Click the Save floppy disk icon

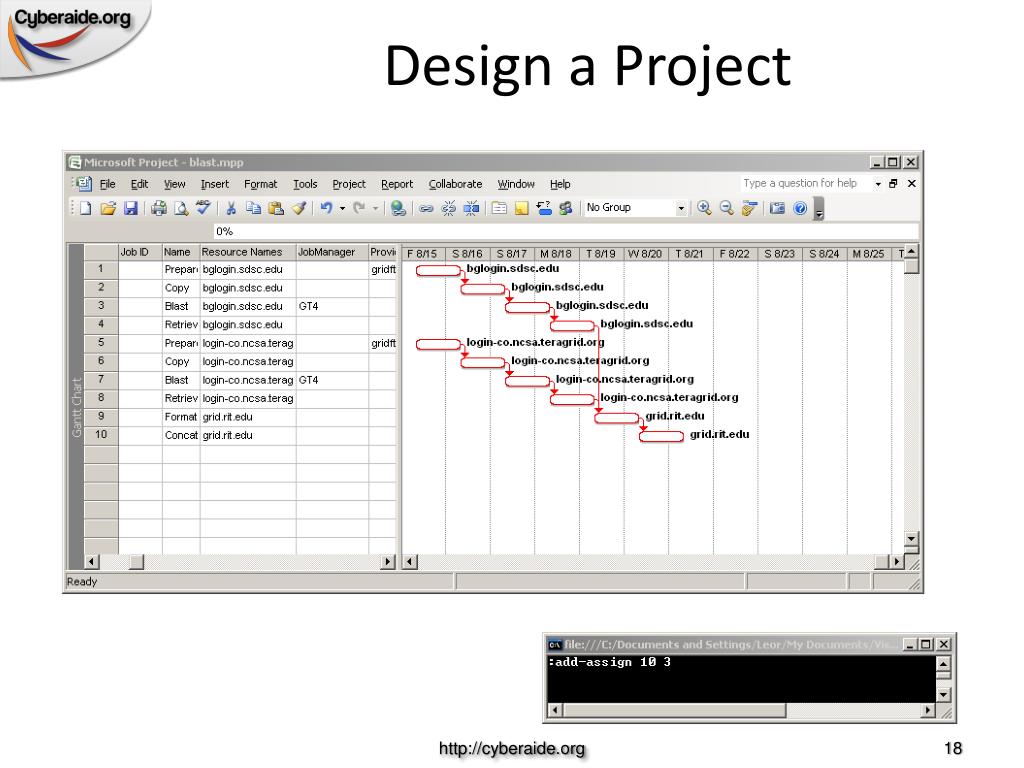point(131,208)
